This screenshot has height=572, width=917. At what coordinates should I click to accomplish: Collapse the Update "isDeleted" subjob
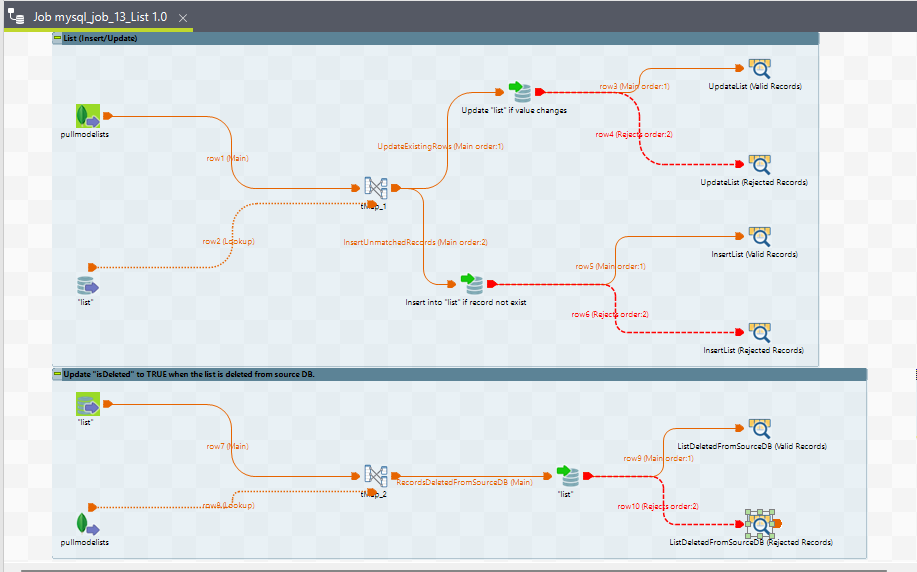coord(58,374)
